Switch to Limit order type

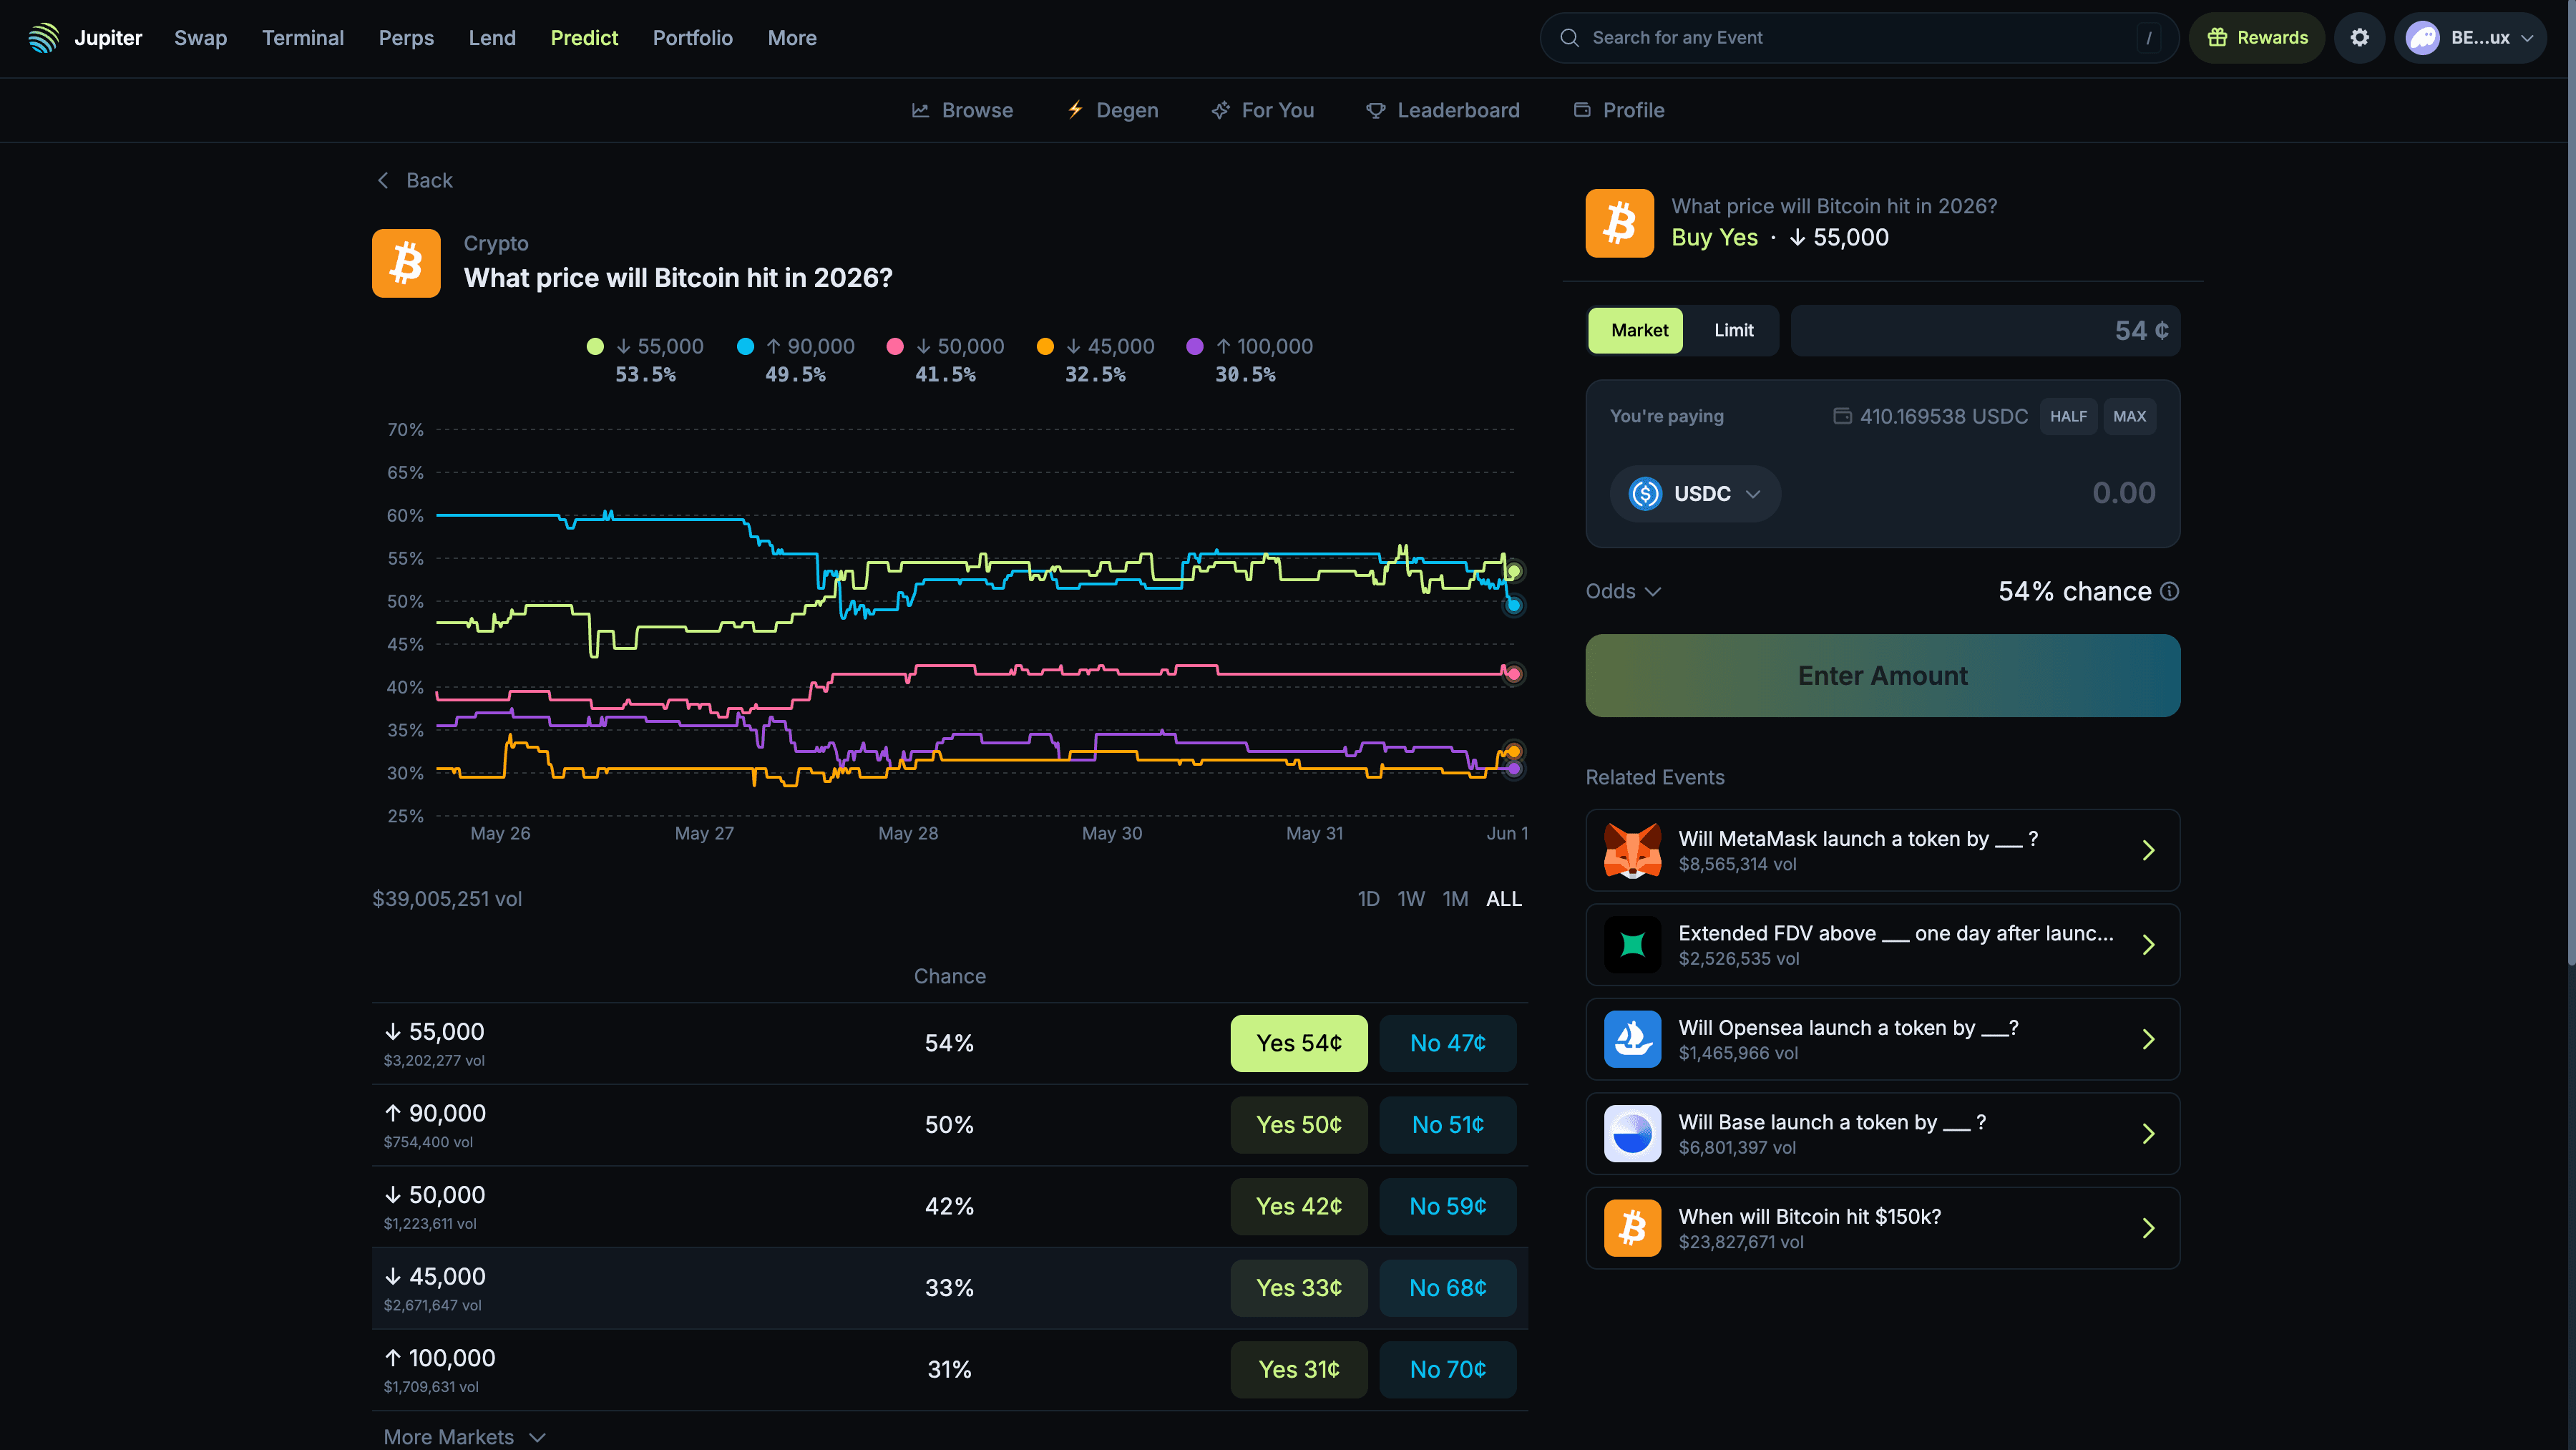coord(1733,330)
